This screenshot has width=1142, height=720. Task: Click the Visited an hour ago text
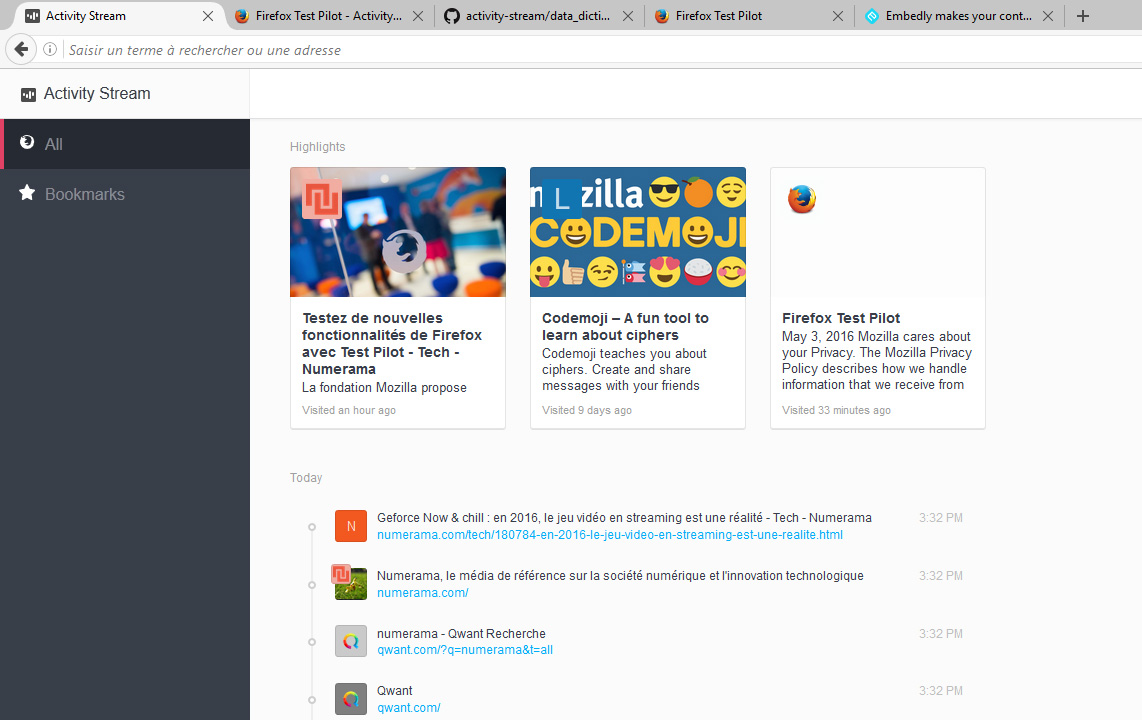coord(349,411)
